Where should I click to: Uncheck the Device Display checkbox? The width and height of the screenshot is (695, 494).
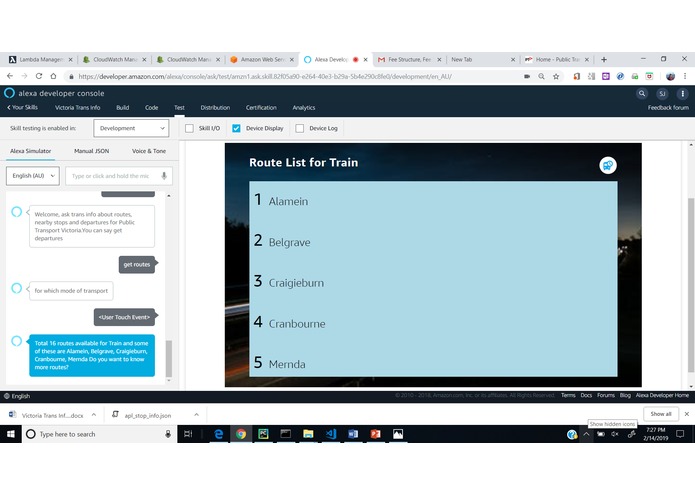pos(236,128)
